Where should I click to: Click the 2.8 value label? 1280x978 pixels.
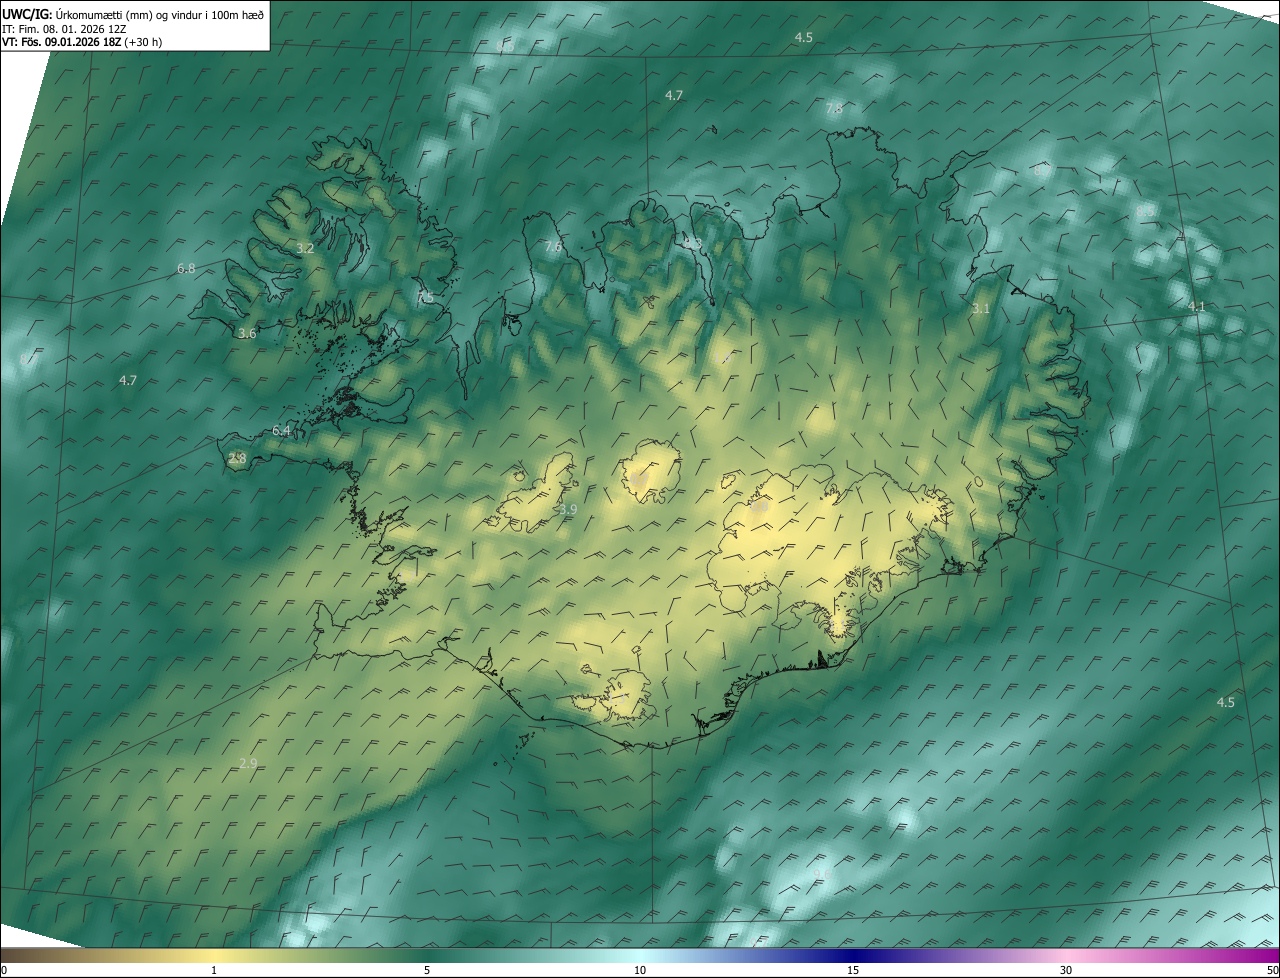[237, 459]
